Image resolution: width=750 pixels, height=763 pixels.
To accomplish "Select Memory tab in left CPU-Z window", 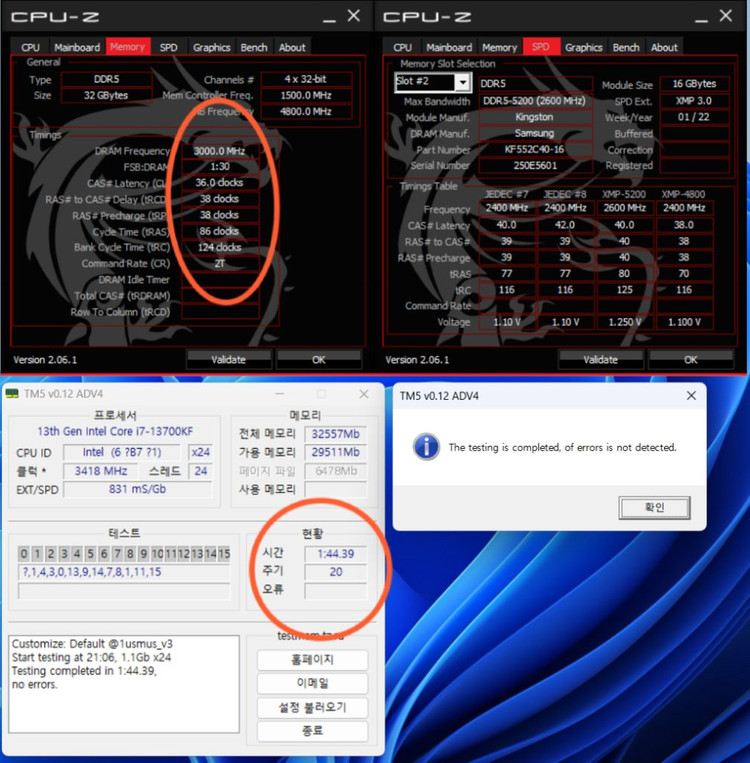I will tap(128, 47).
